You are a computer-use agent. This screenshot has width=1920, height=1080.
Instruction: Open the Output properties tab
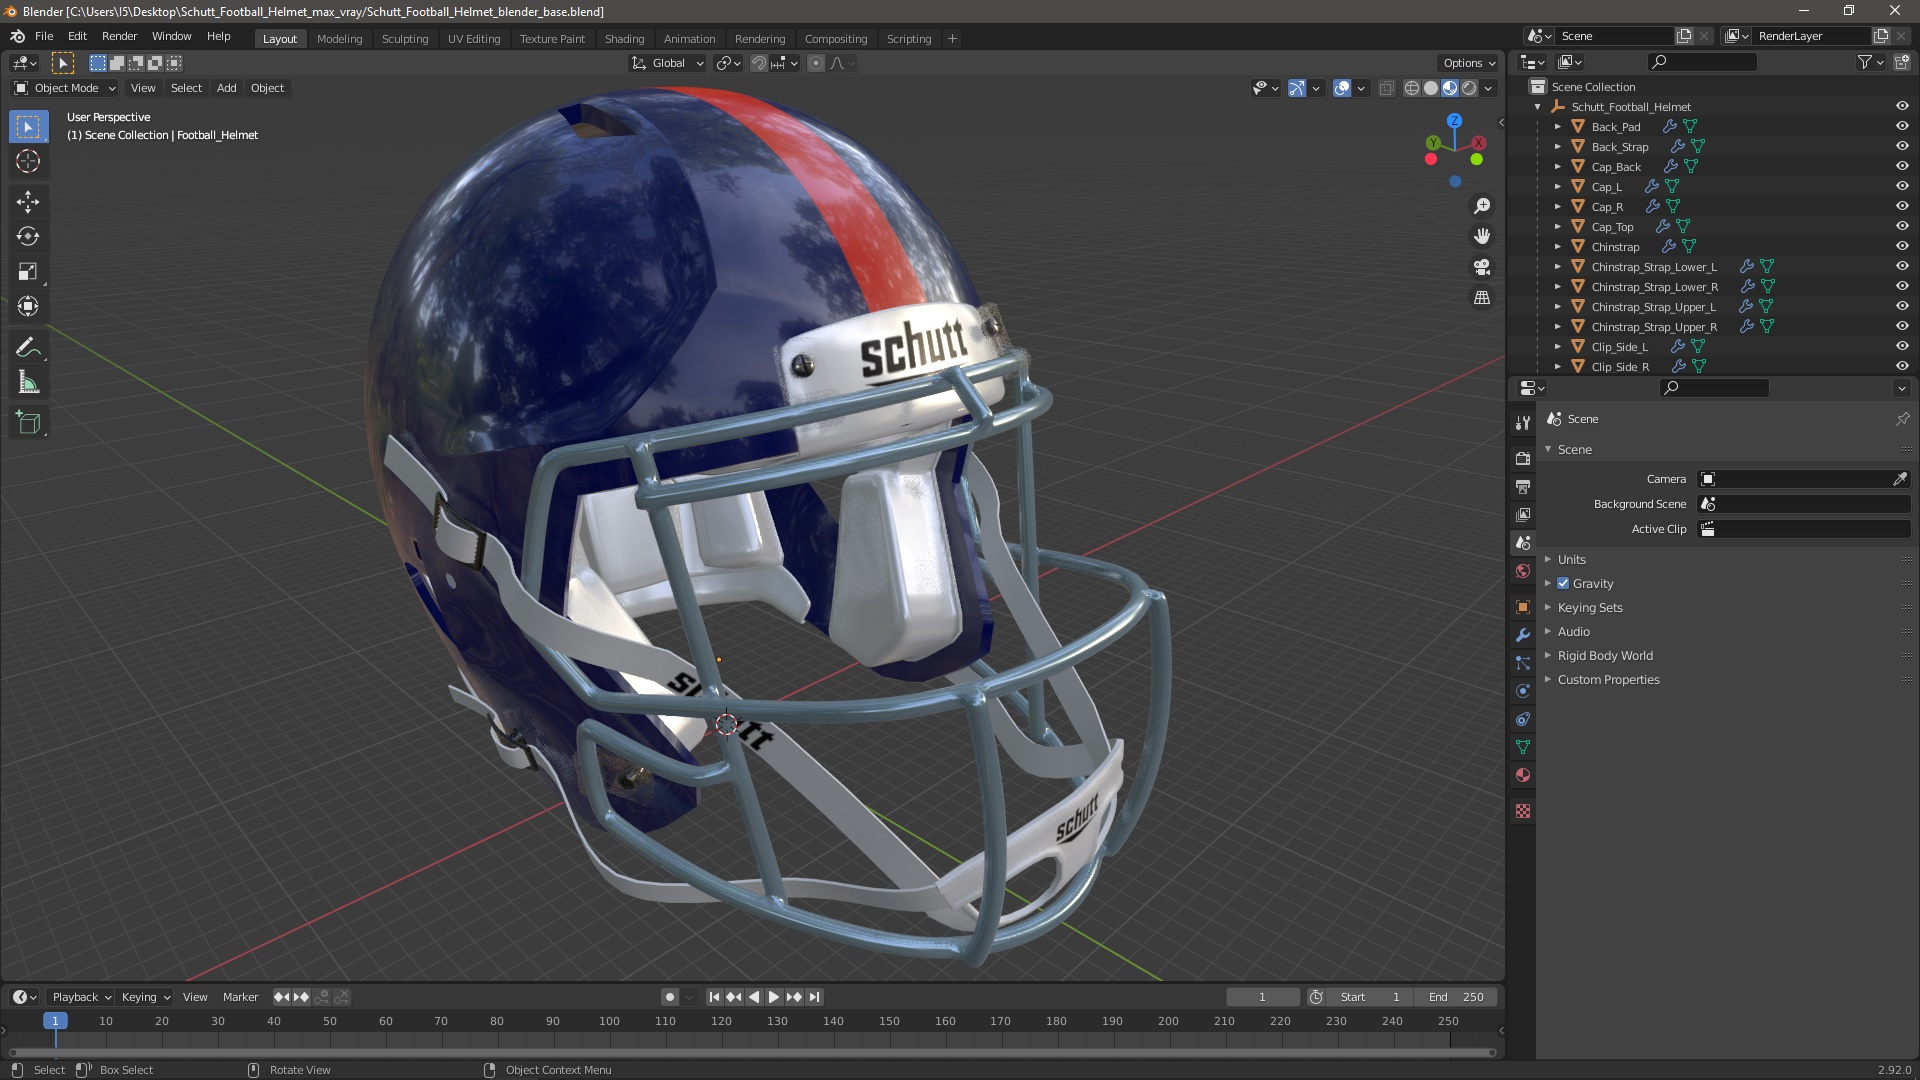click(x=1523, y=486)
